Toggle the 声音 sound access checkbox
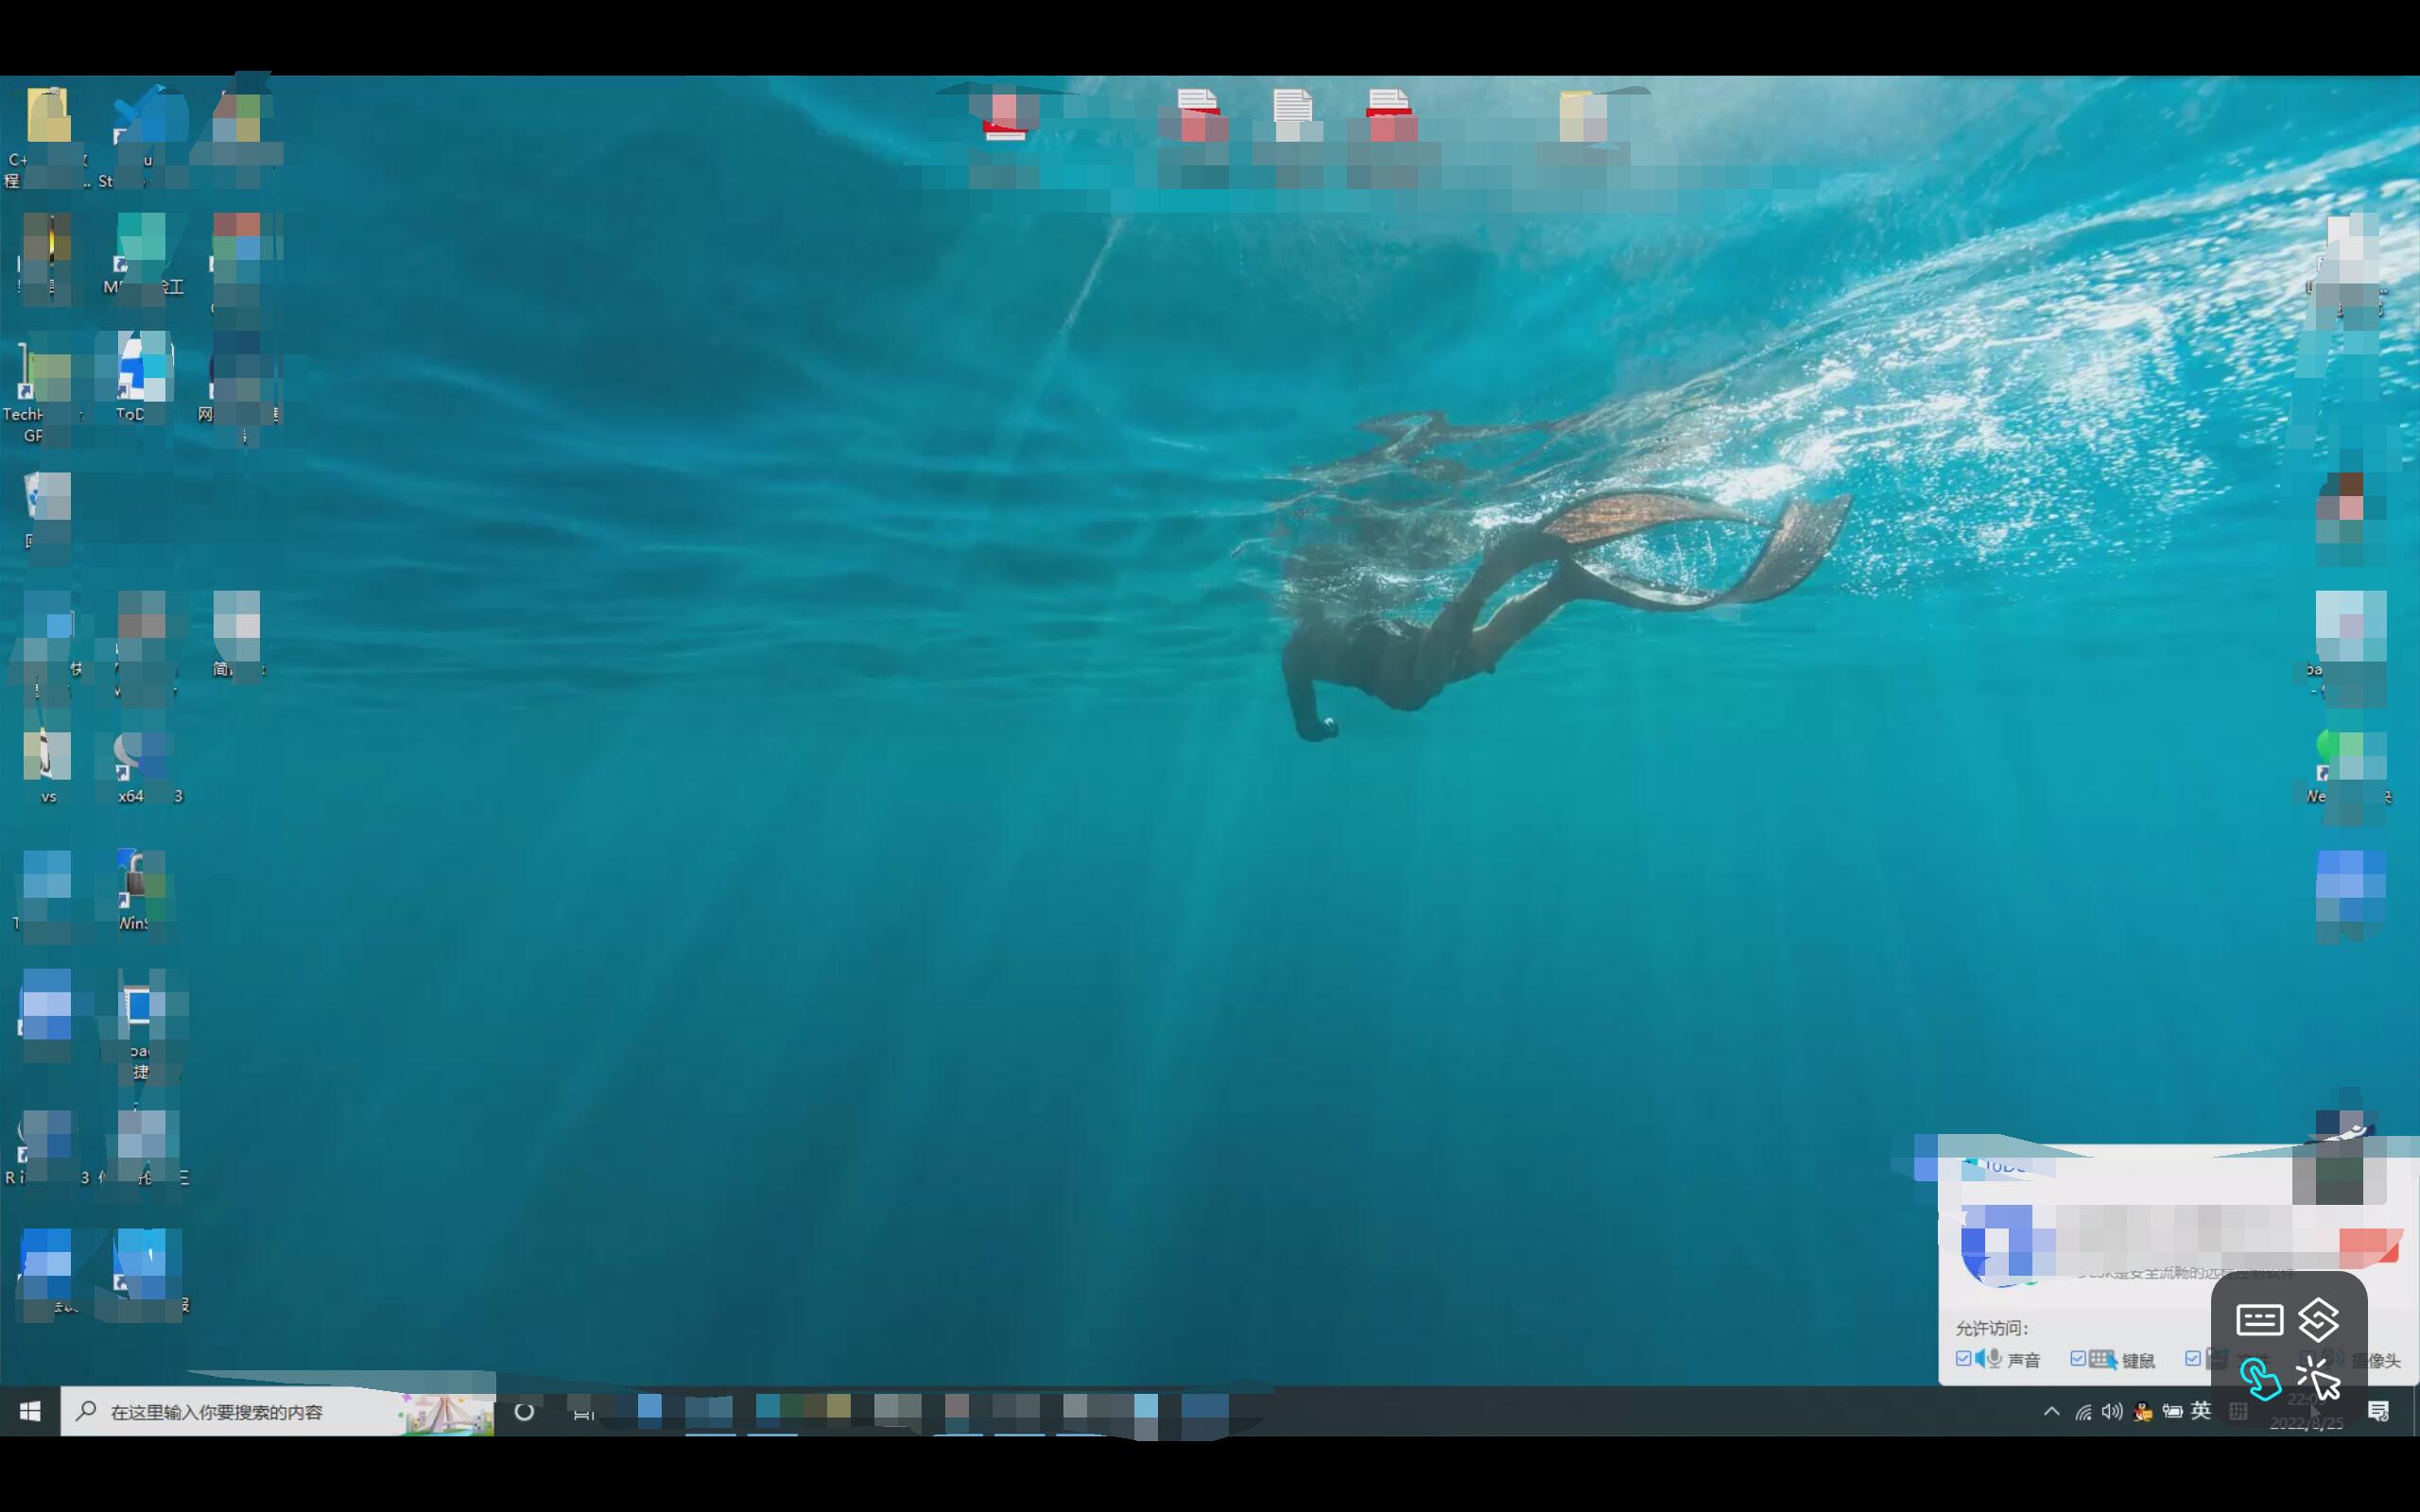The height and width of the screenshot is (1512, 2420). [x=1963, y=1359]
